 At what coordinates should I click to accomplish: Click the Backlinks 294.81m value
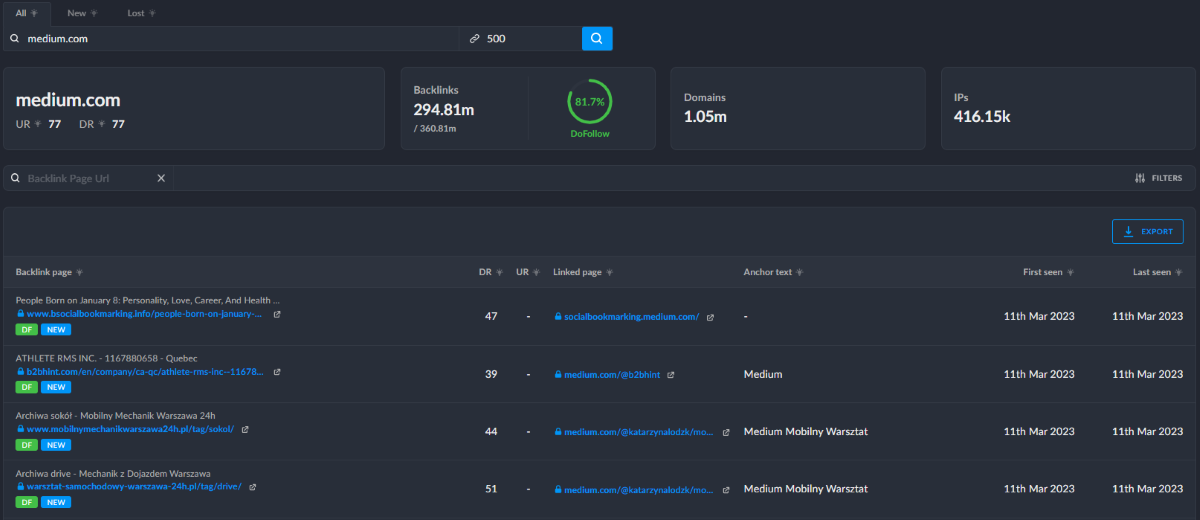(445, 109)
